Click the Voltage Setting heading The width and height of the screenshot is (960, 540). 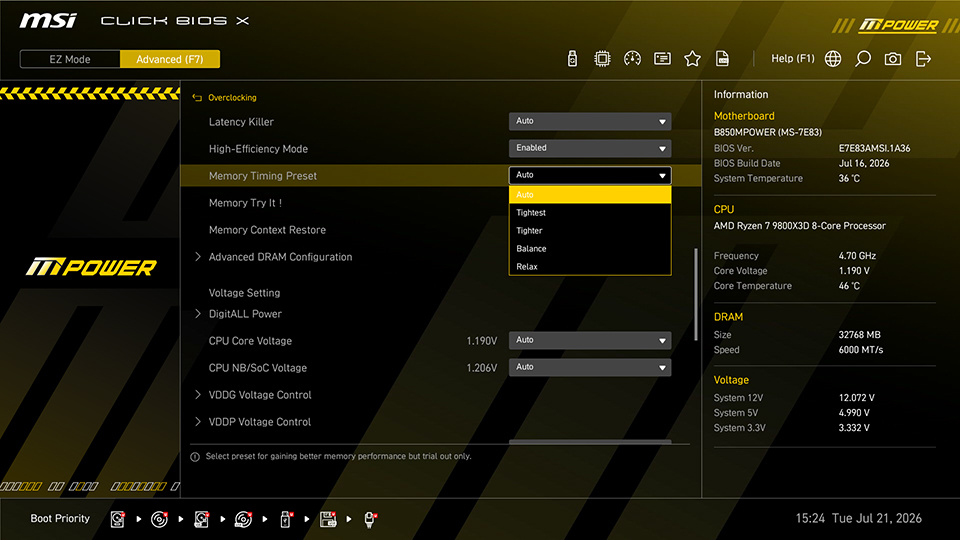pos(244,293)
